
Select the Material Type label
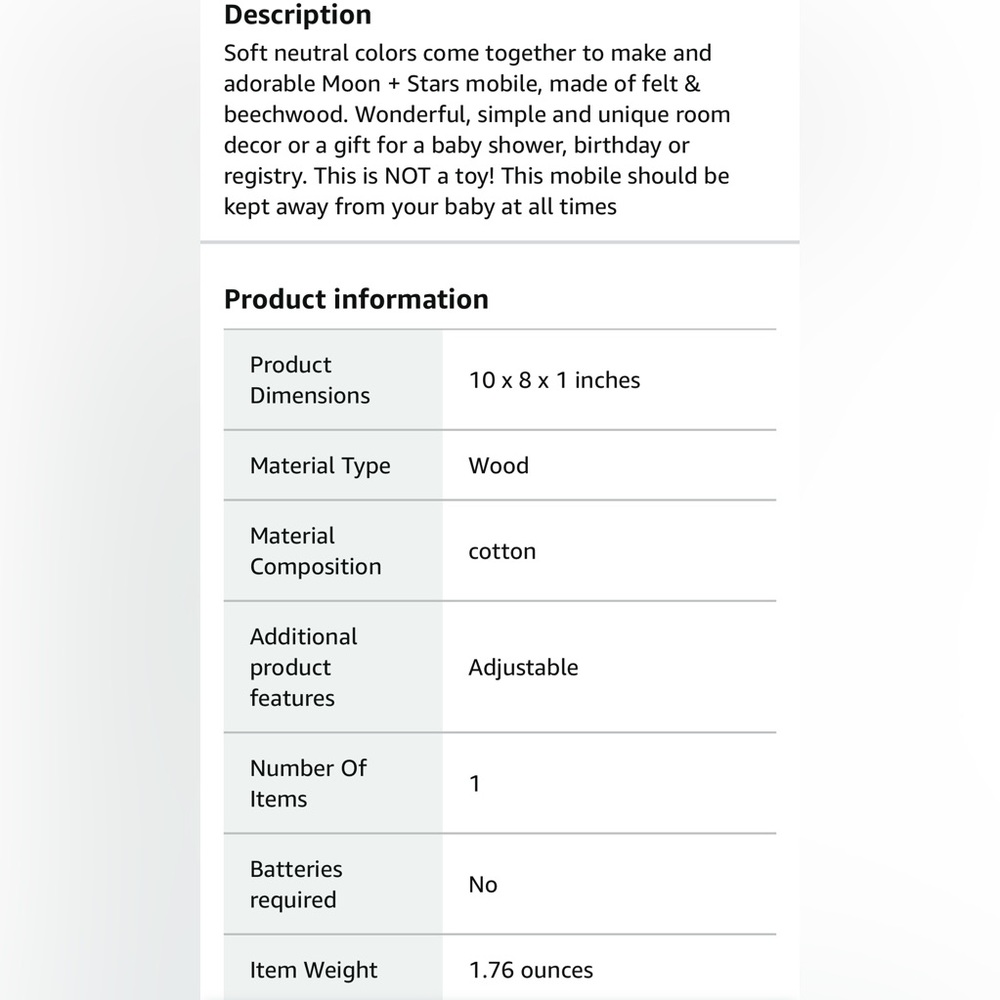(320, 466)
